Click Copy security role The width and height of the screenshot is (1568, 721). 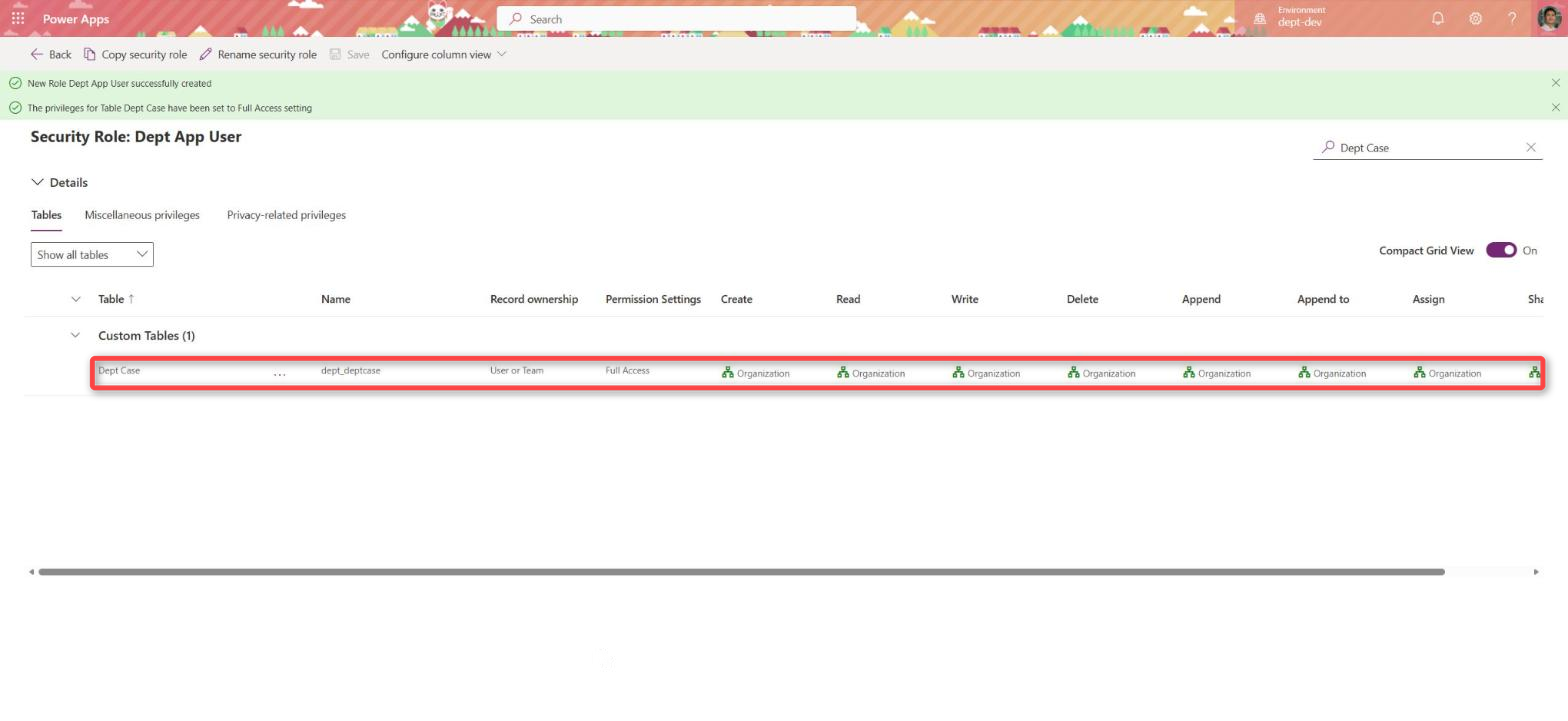[135, 54]
